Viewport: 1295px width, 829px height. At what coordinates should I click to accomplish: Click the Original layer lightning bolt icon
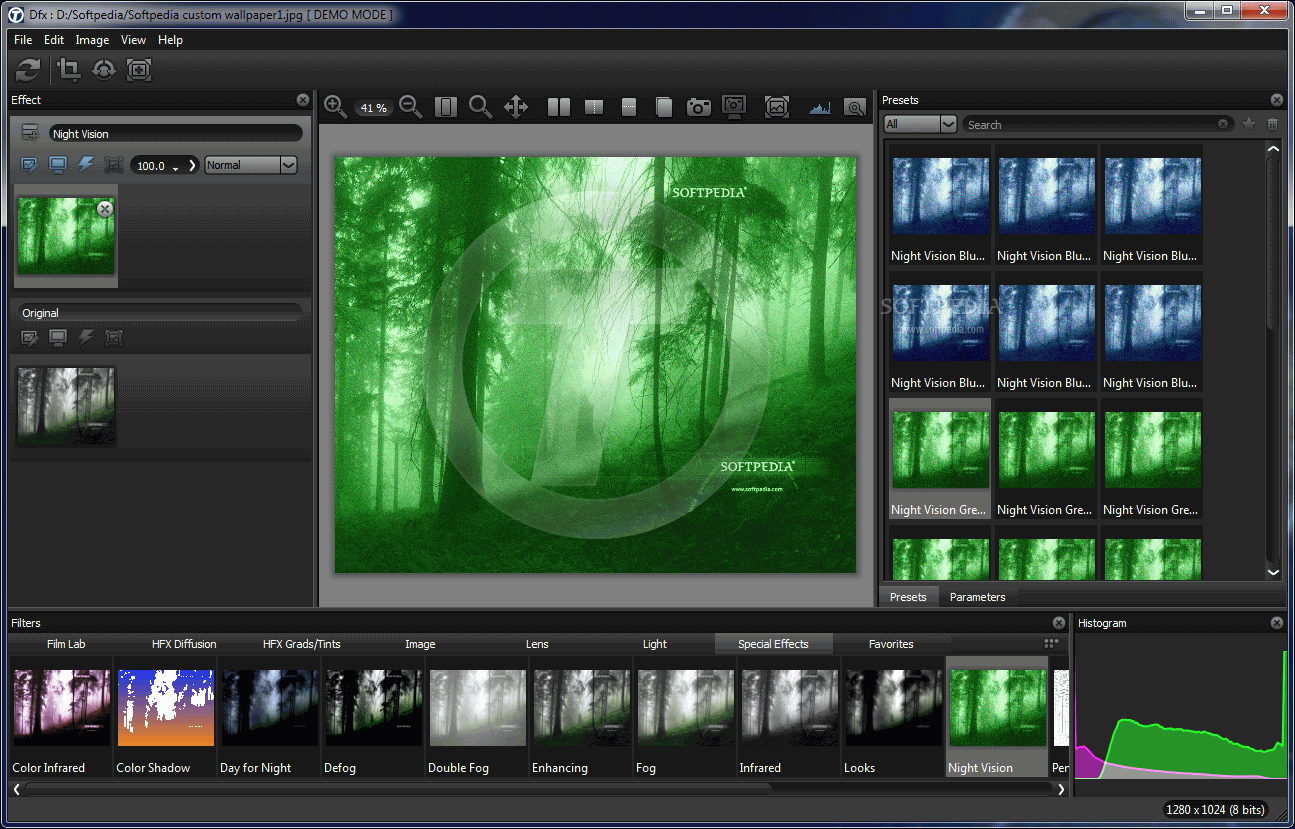(x=86, y=338)
